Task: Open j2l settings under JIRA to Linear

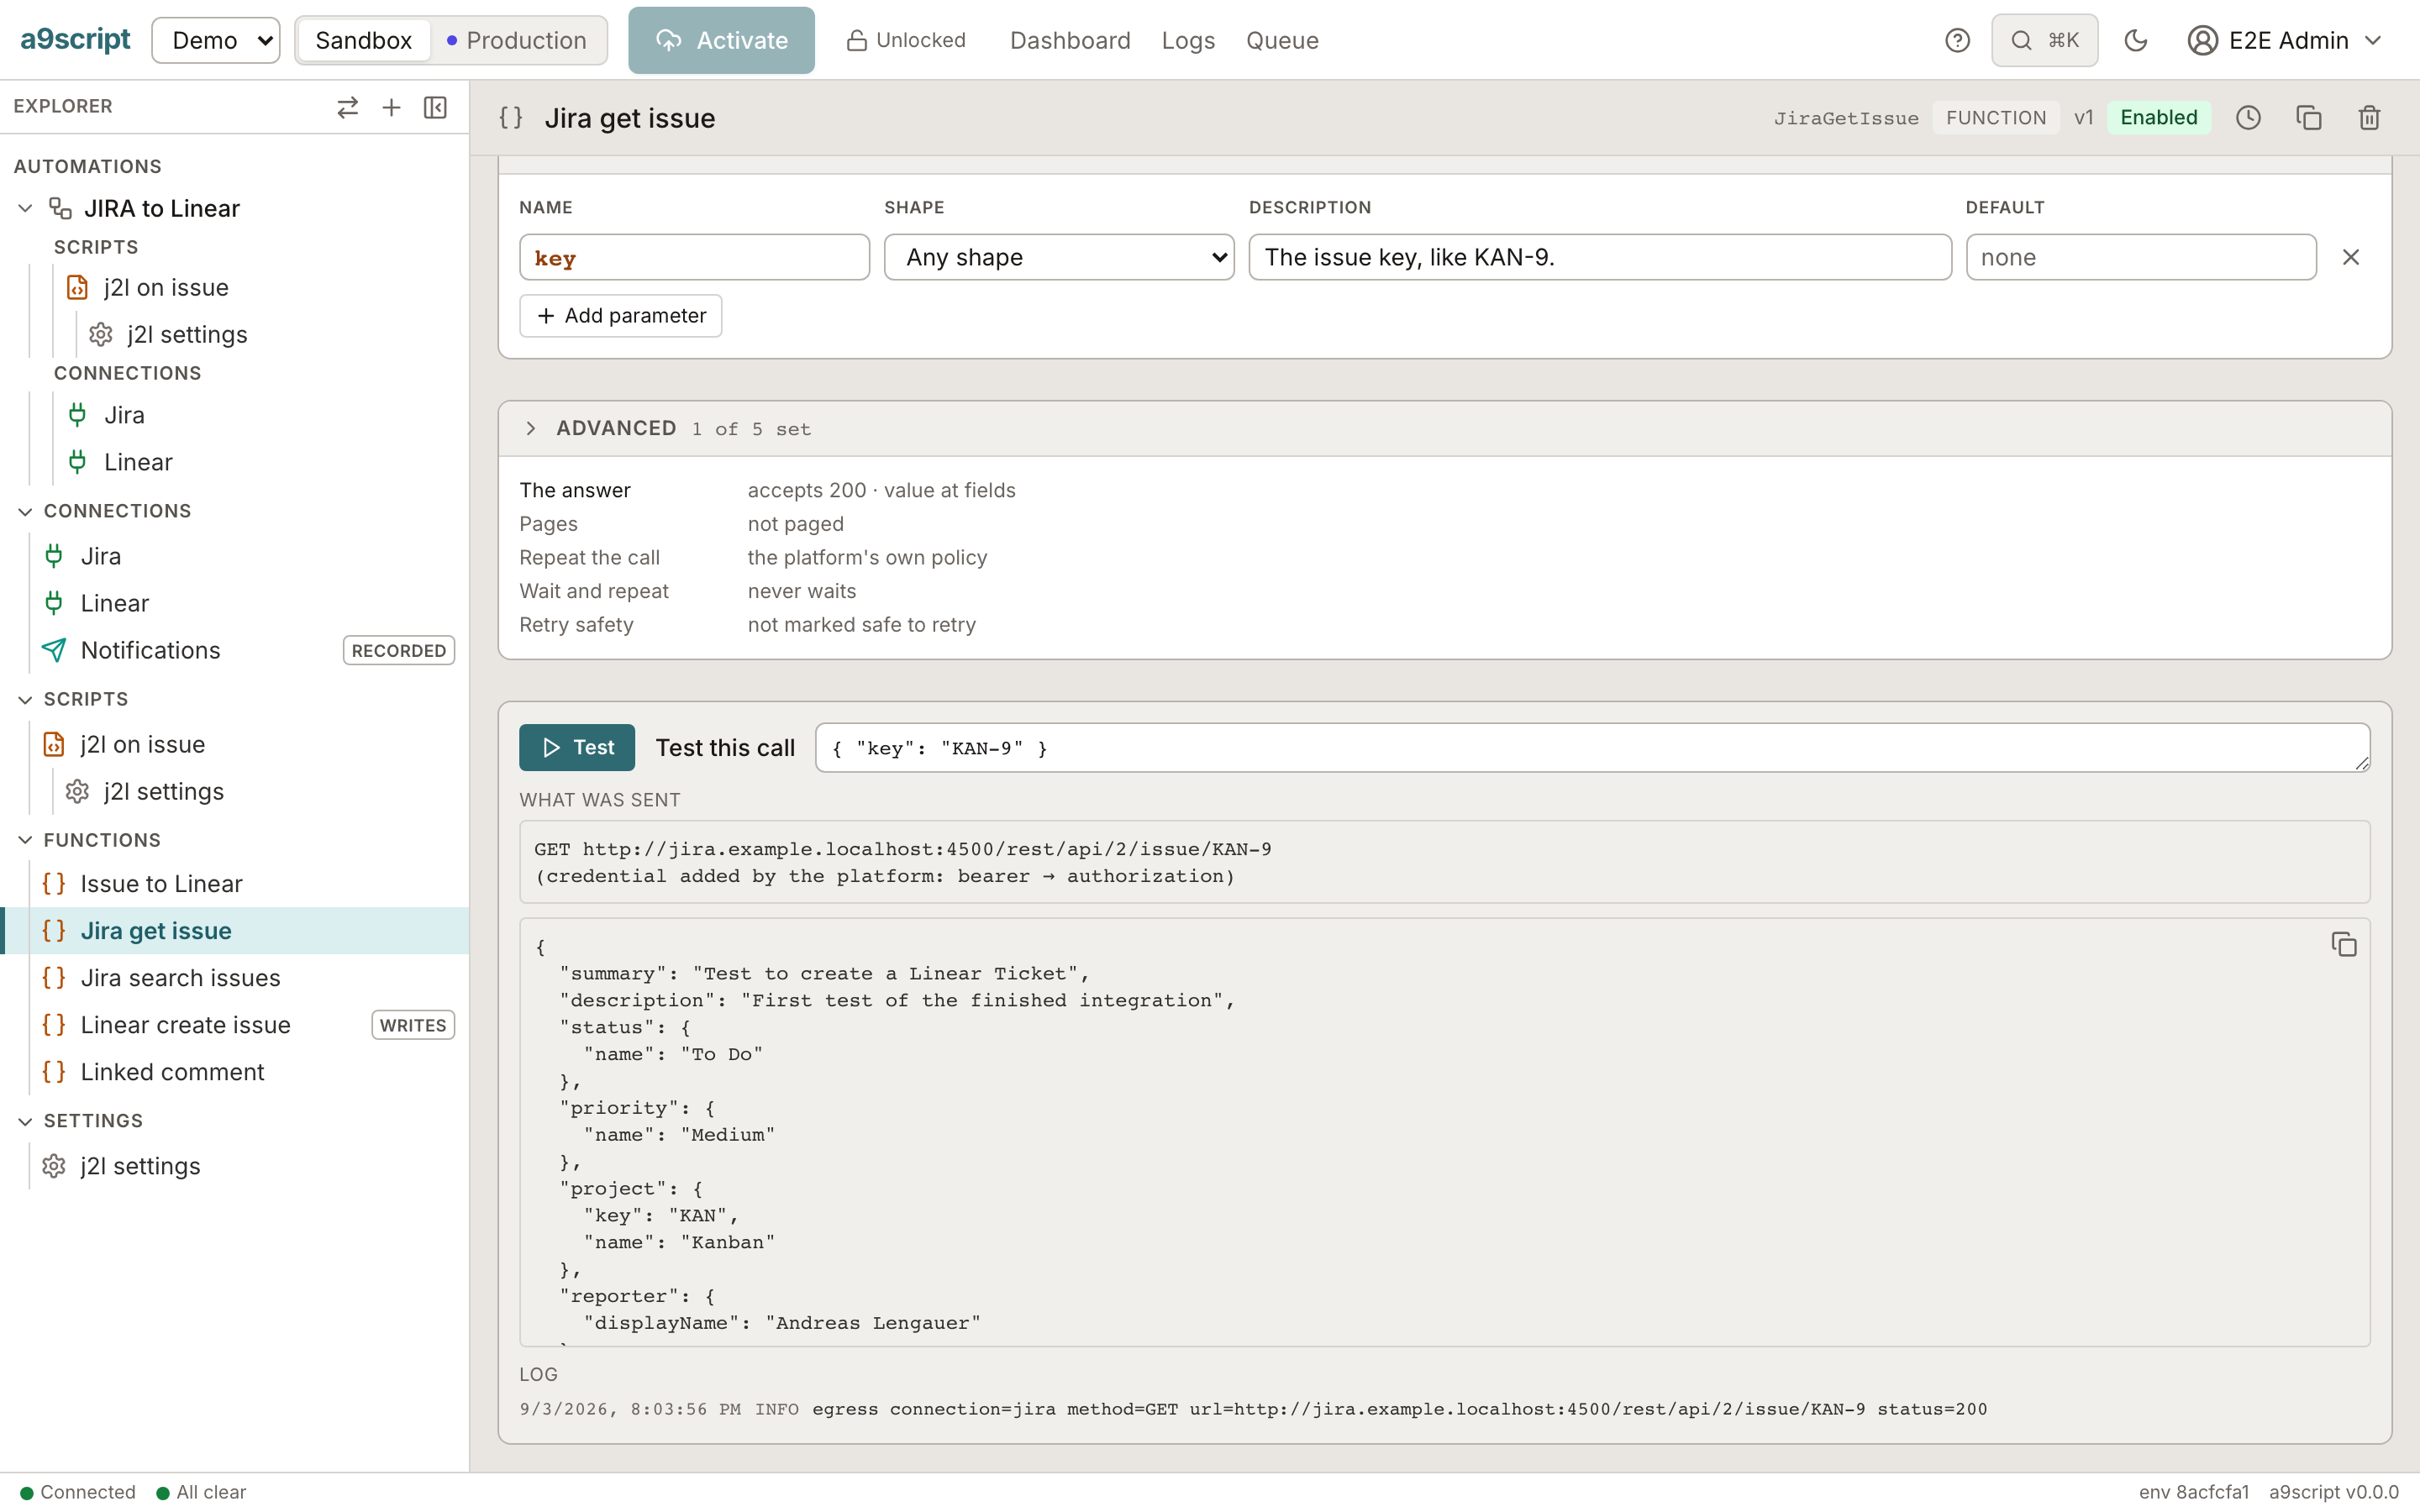Action: click(187, 334)
